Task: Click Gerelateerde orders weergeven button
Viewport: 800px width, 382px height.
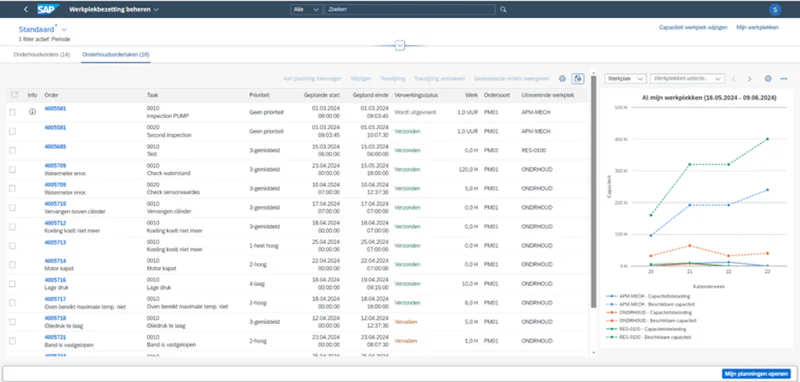Action: (512, 79)
